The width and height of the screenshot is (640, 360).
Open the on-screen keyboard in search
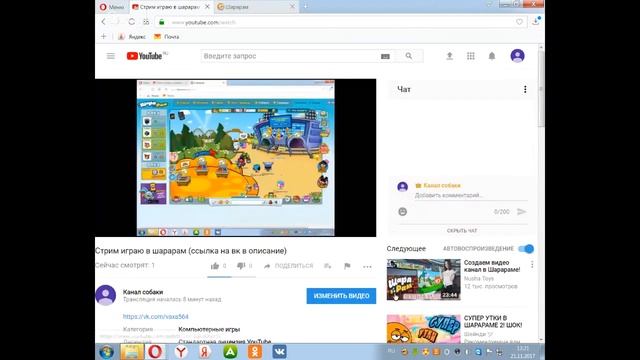pos(385,56)
